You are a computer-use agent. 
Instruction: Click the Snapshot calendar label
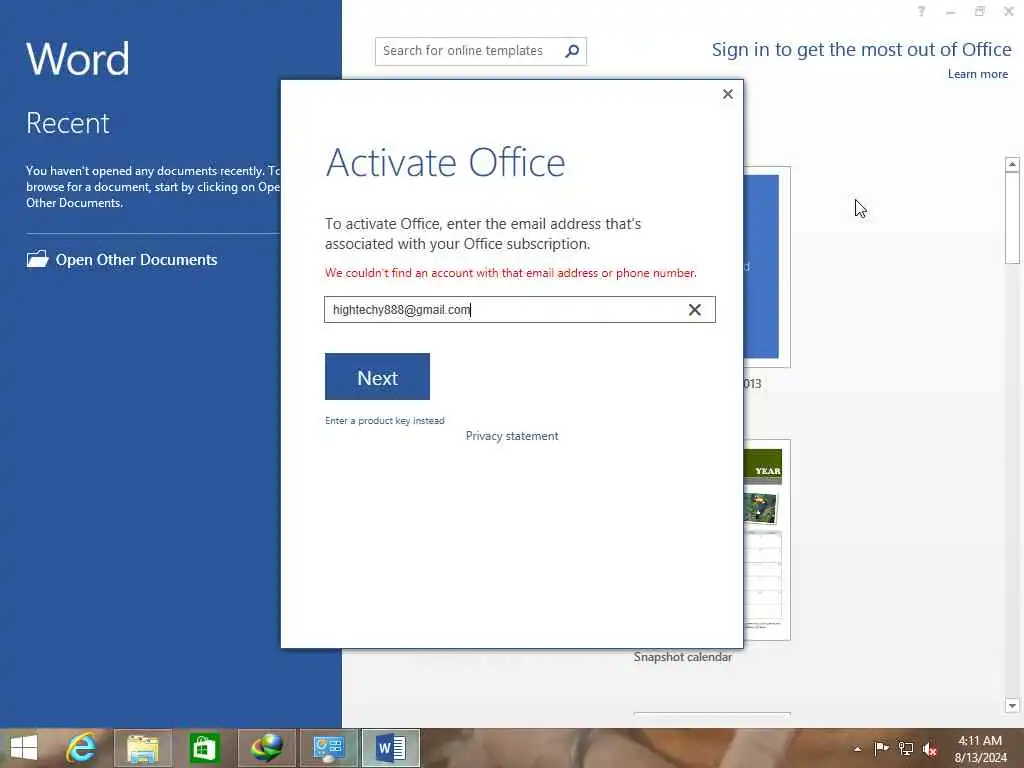click(682, 657)
